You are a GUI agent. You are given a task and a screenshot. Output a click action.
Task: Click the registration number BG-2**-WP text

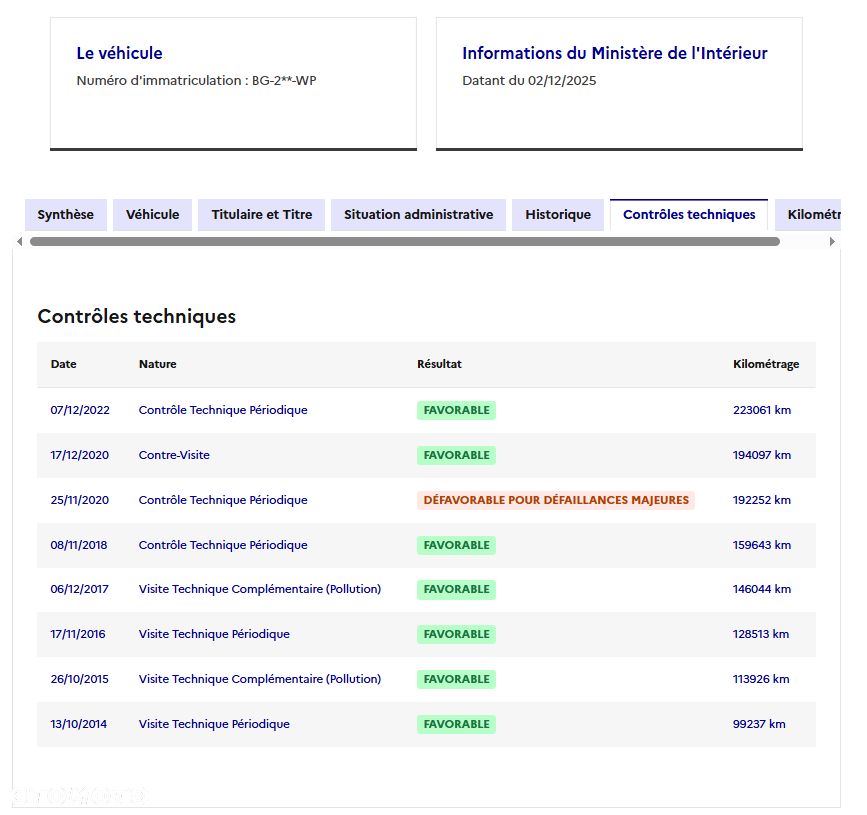coord(284,81)
